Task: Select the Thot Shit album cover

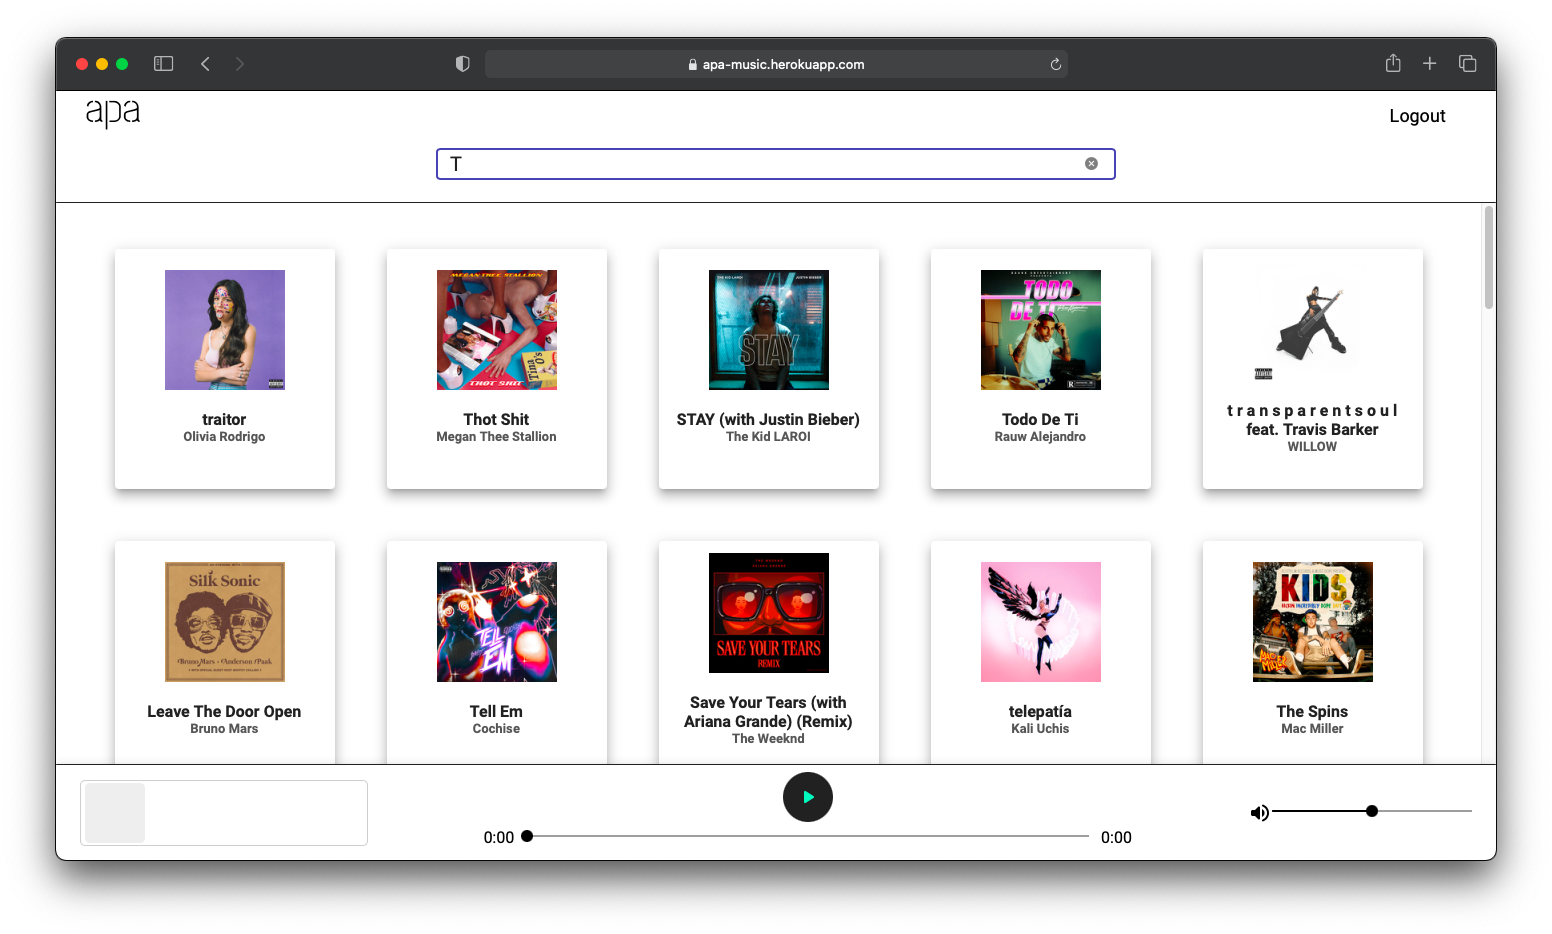Action: (x=497, y=330)
